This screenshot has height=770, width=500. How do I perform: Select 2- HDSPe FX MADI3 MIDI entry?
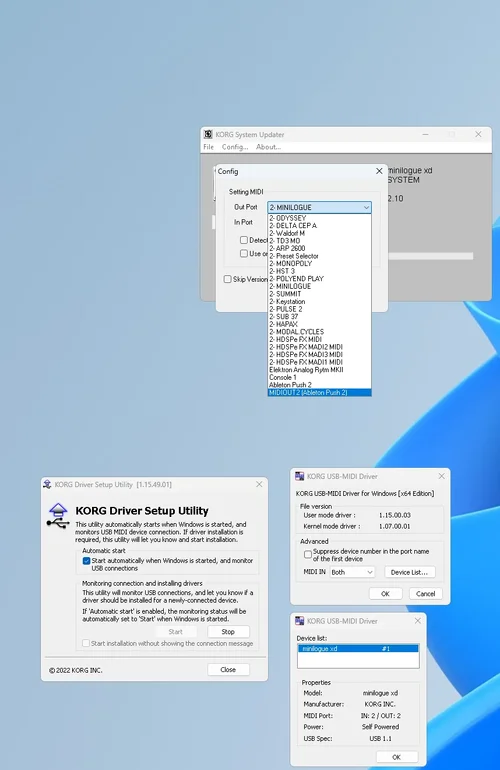click(319, 355)
